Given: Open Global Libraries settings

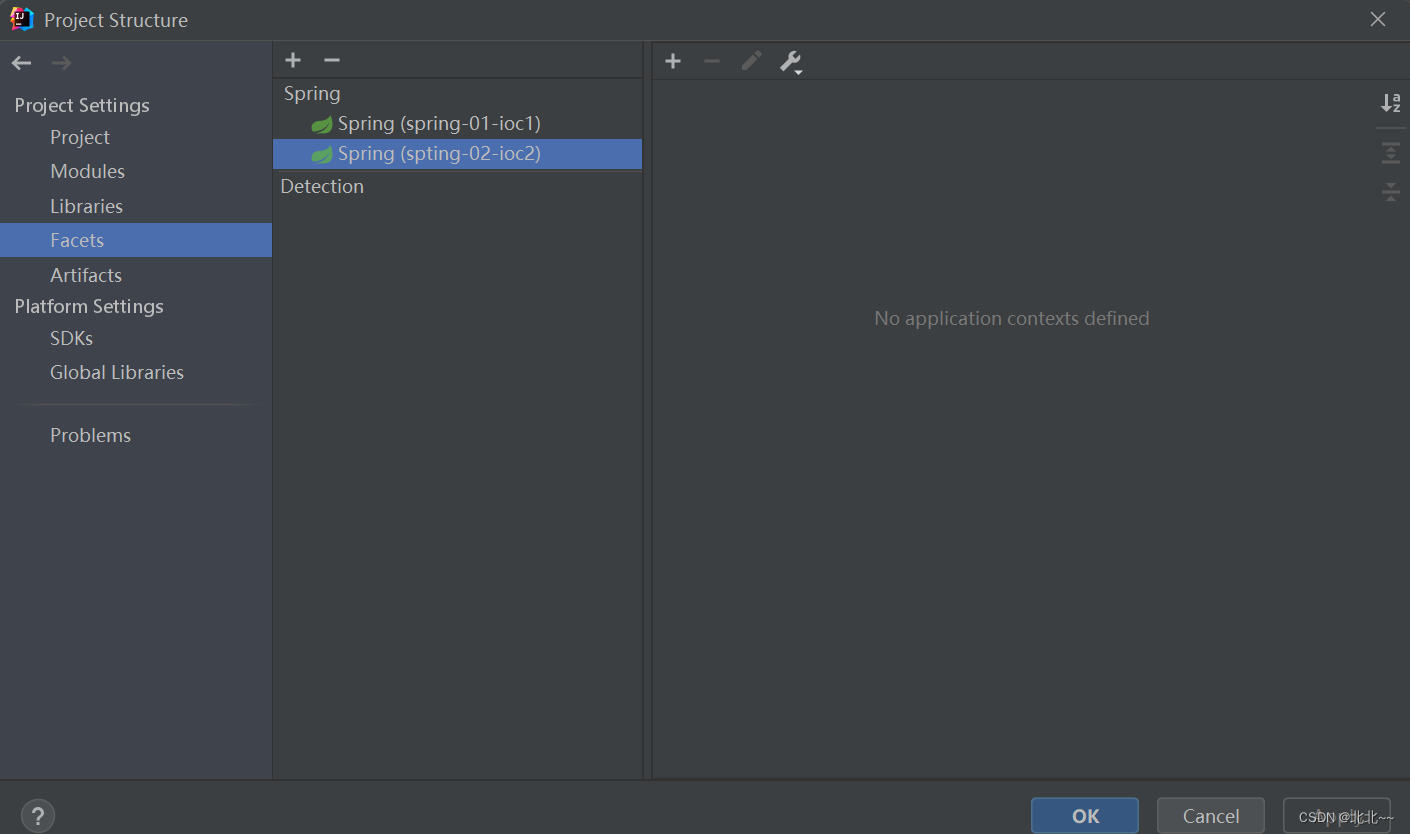Looking at the screenshot, I should tap(117, 372).
